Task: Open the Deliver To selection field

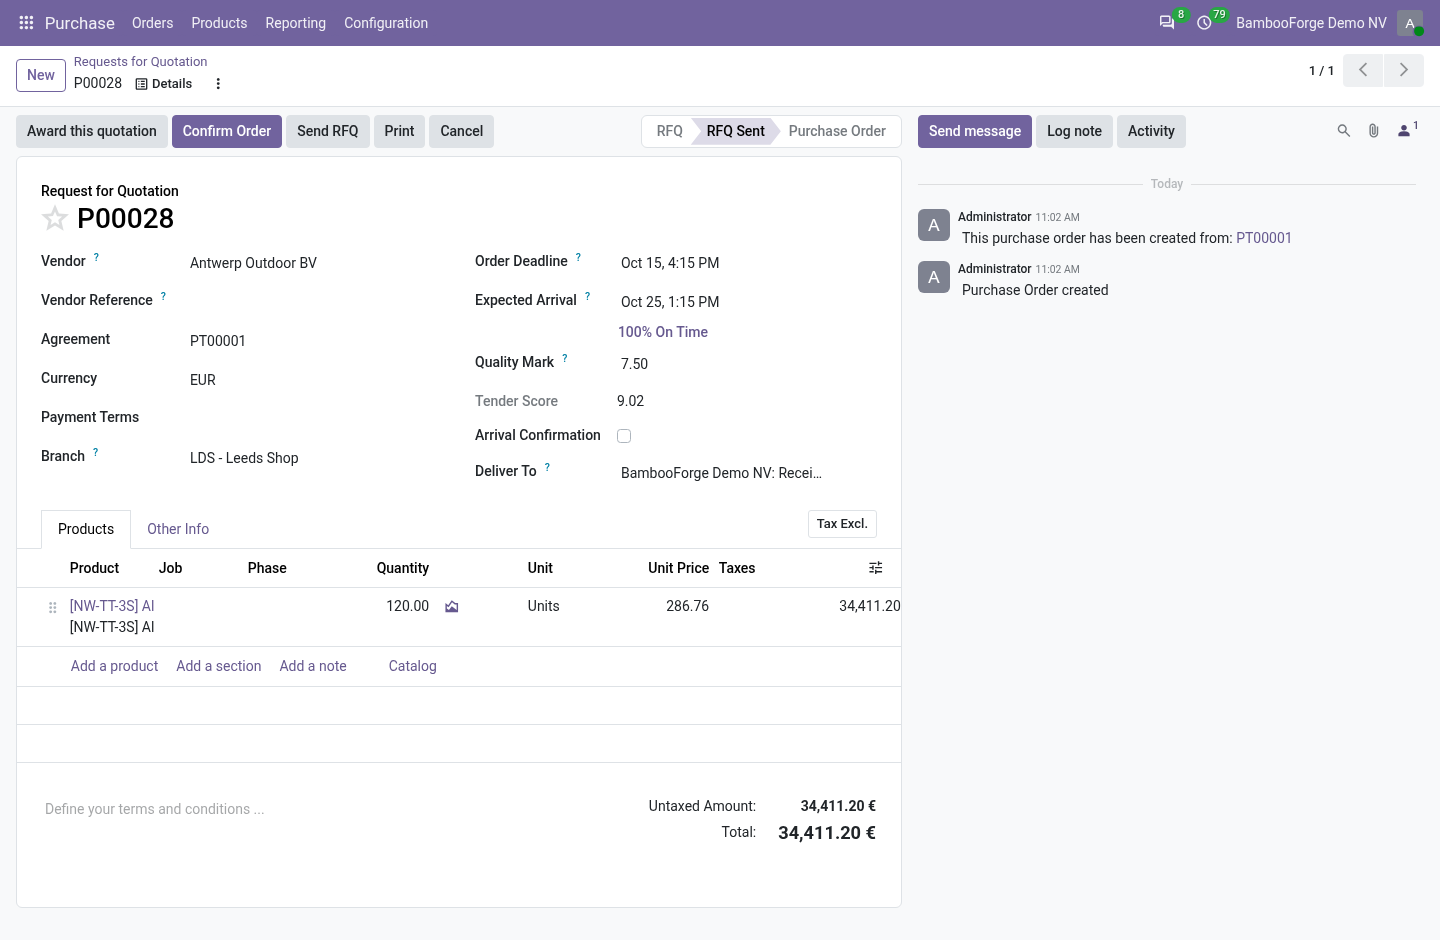Action: pyautogui.click(x=747, y=473)
